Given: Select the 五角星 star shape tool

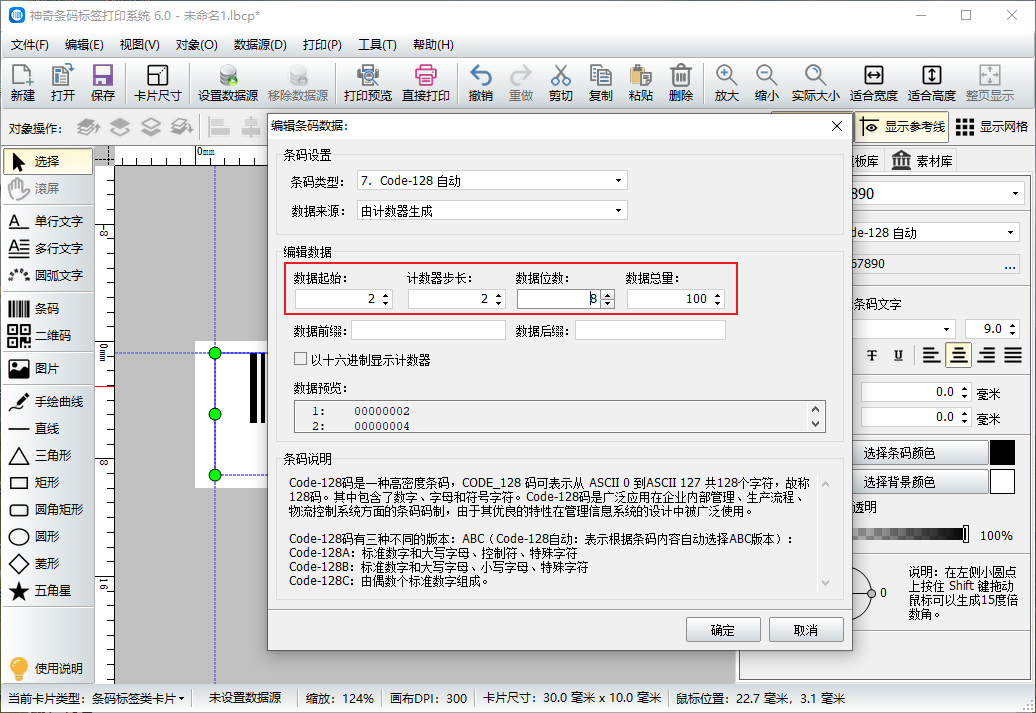Looking at the screenshot, I should [x=47, y=591].
